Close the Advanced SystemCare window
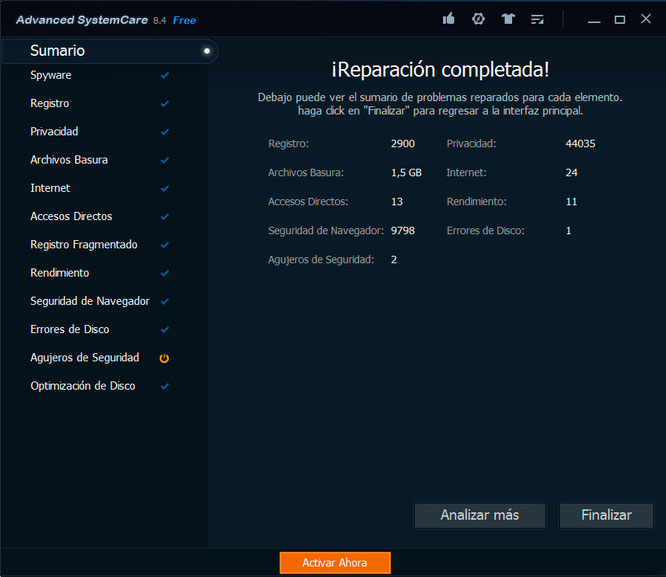Image resolution: width=666 pixels, height=577 pixels. [646, 19]
